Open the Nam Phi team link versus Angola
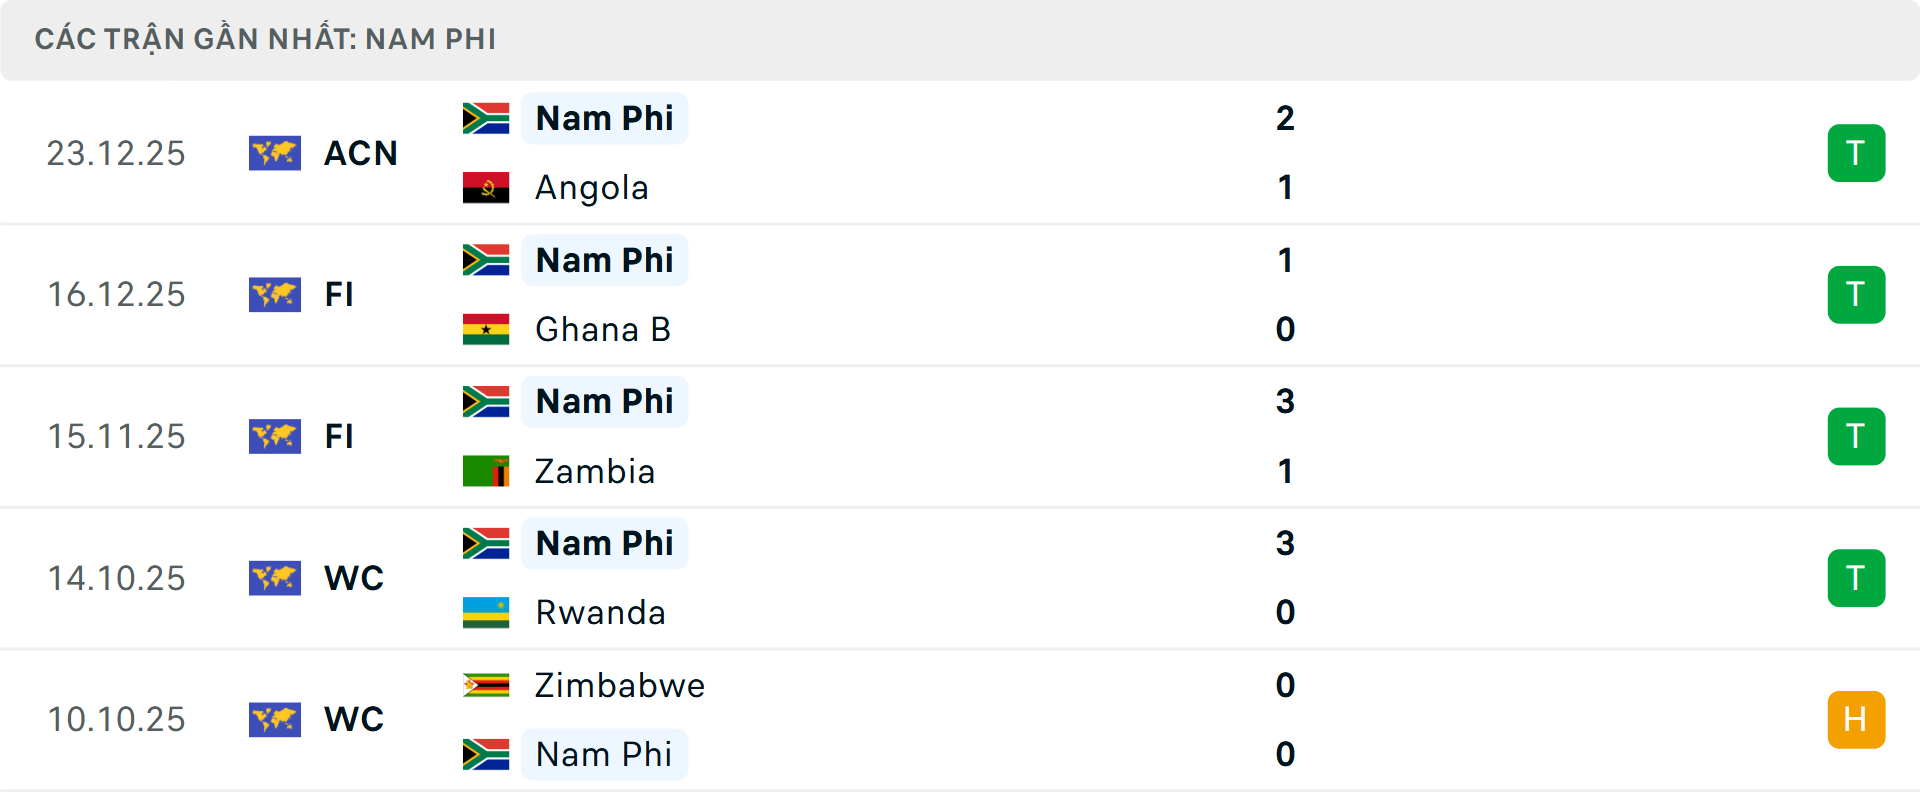 (604, 118)
